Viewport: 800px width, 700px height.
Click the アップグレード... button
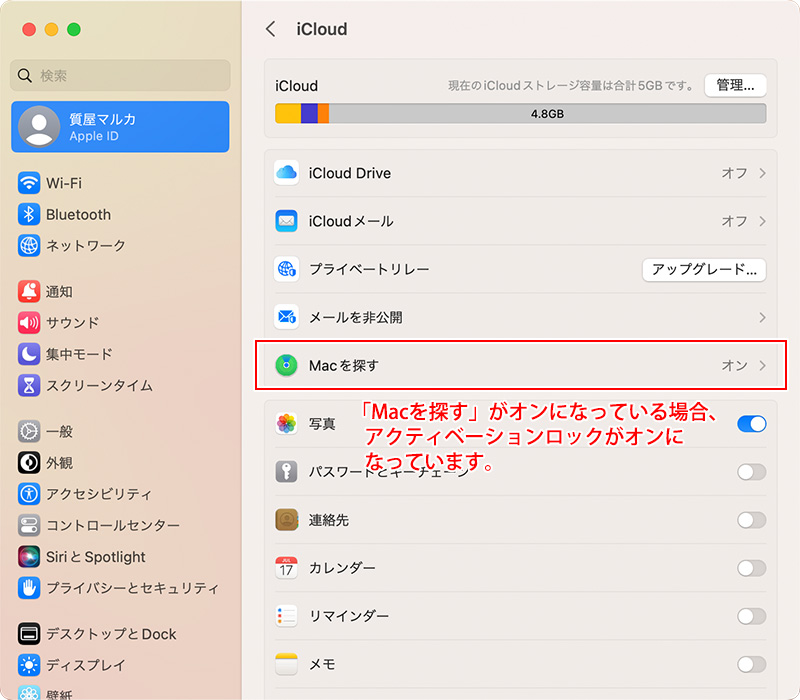703,269
